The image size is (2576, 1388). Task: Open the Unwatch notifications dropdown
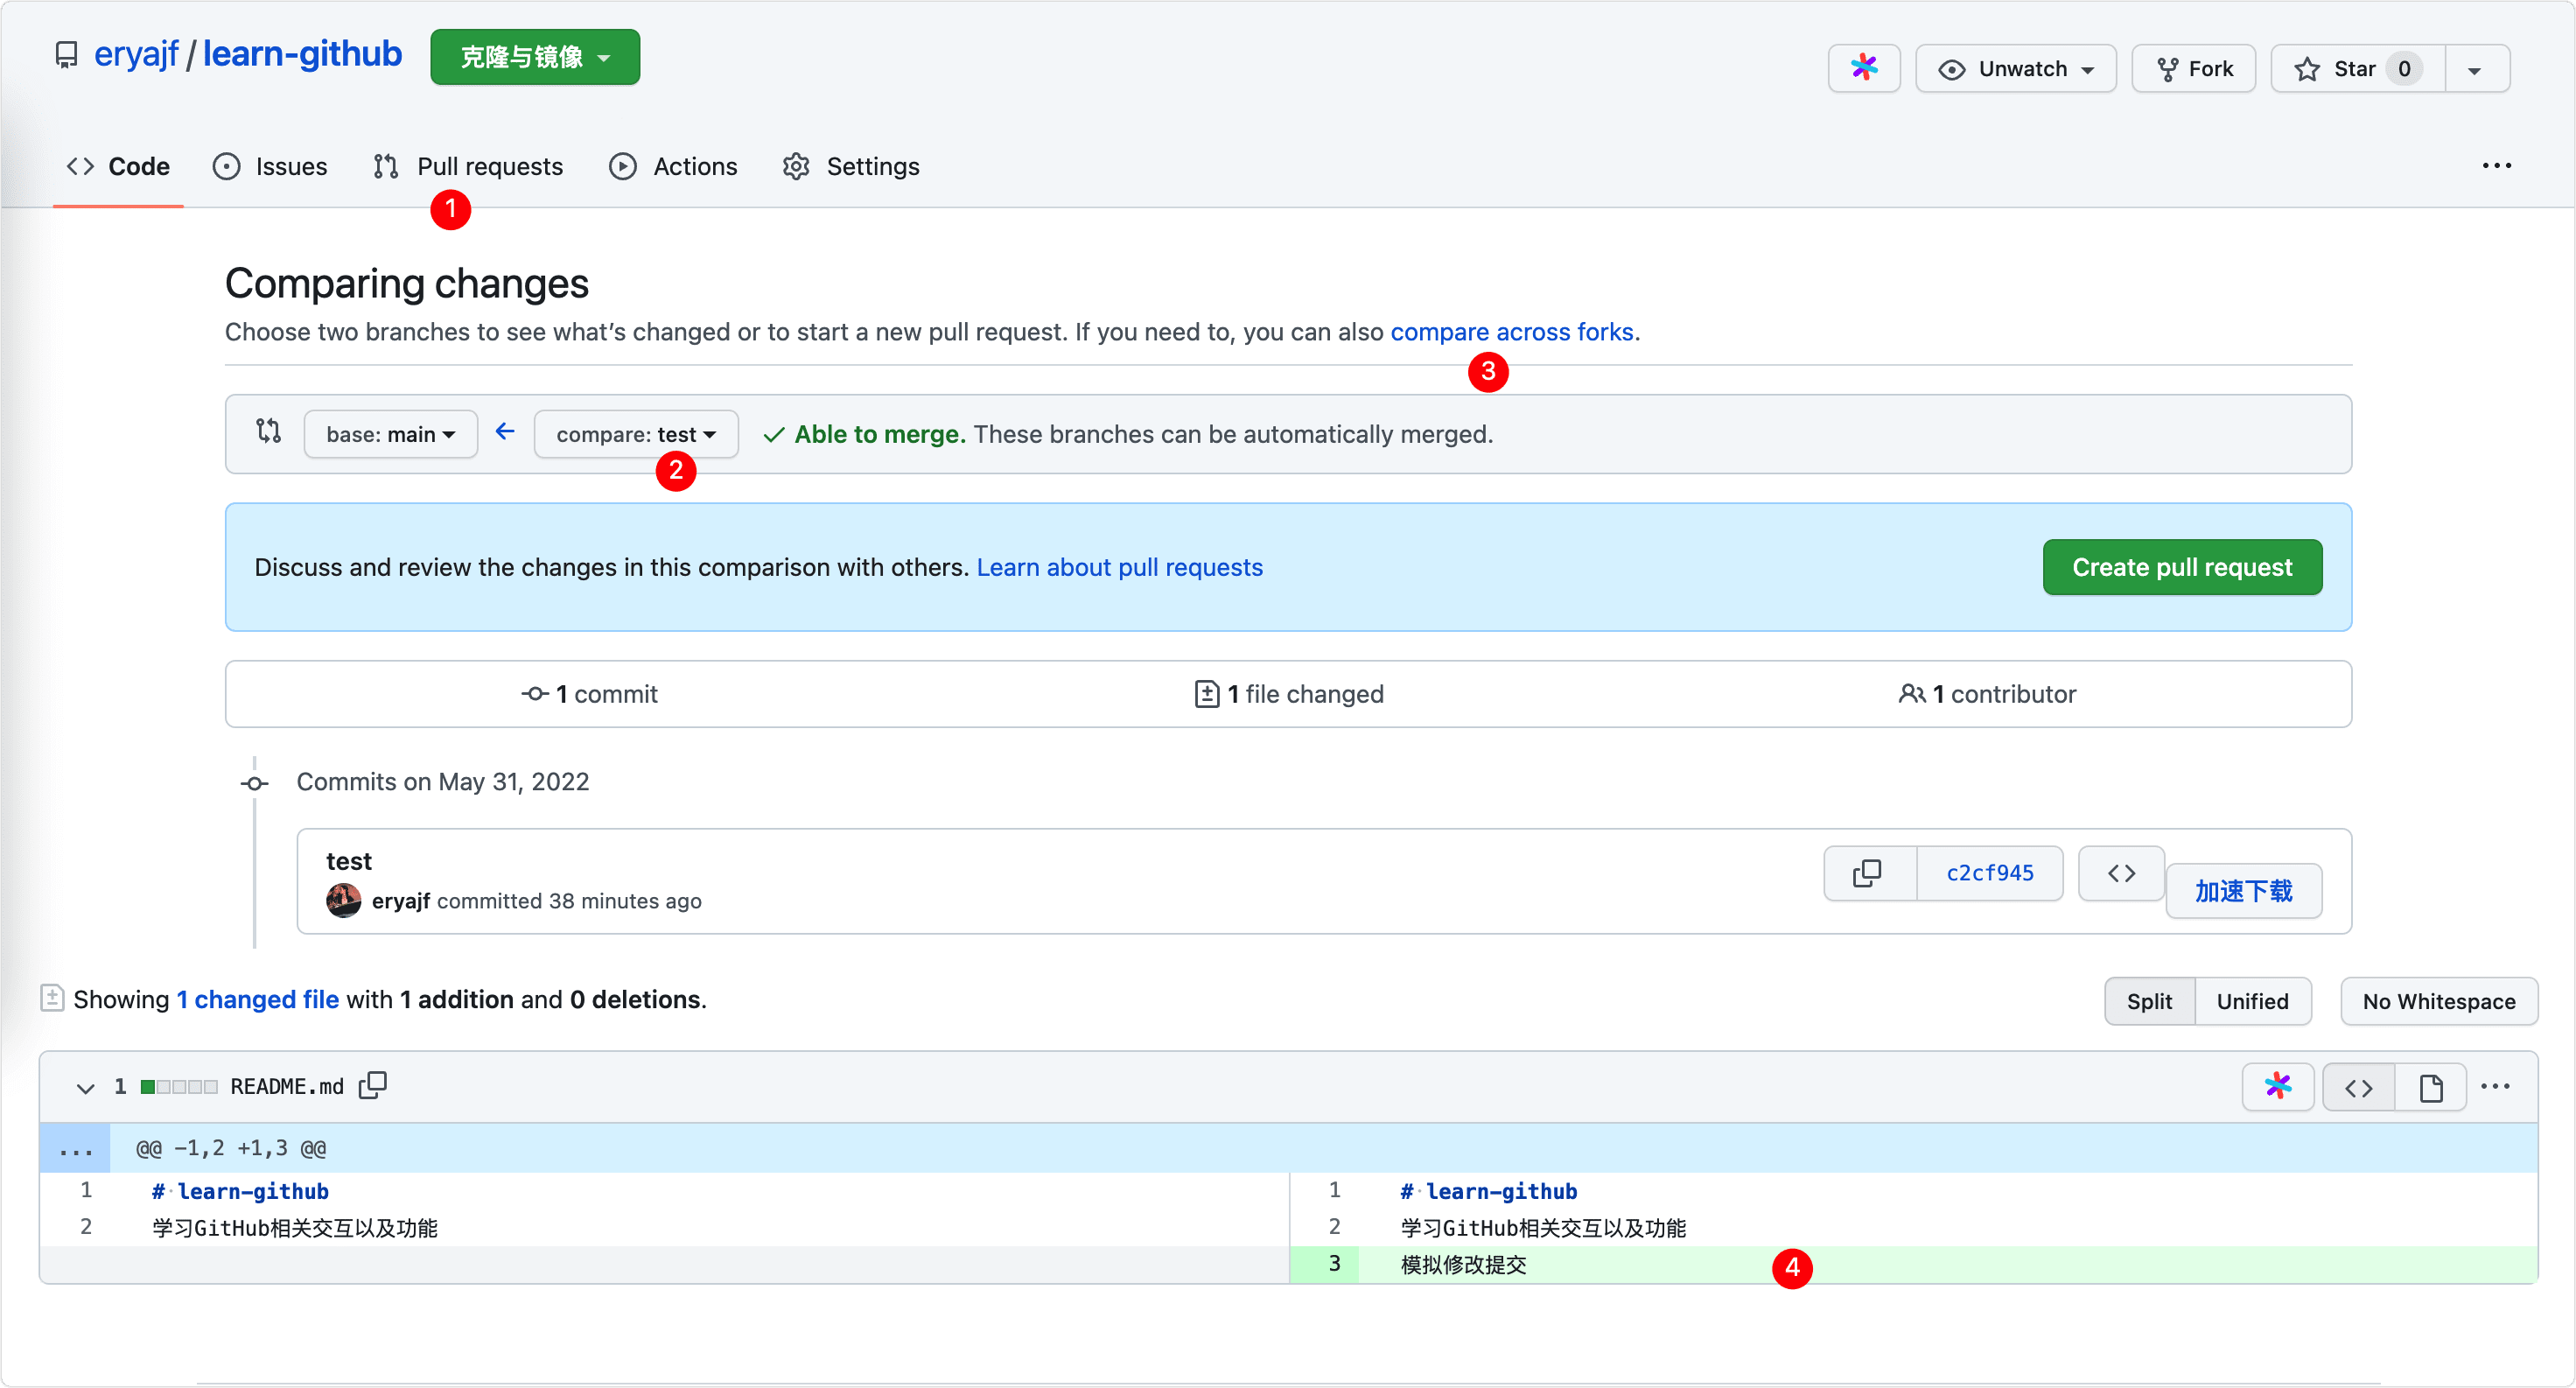2016,68
